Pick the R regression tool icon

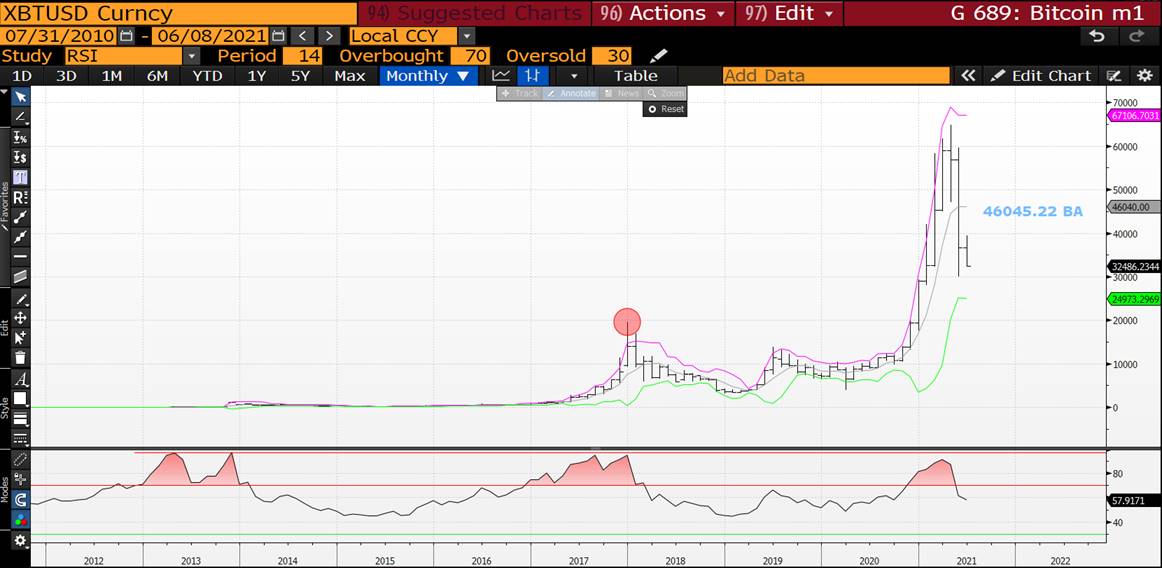click(21, 197)
